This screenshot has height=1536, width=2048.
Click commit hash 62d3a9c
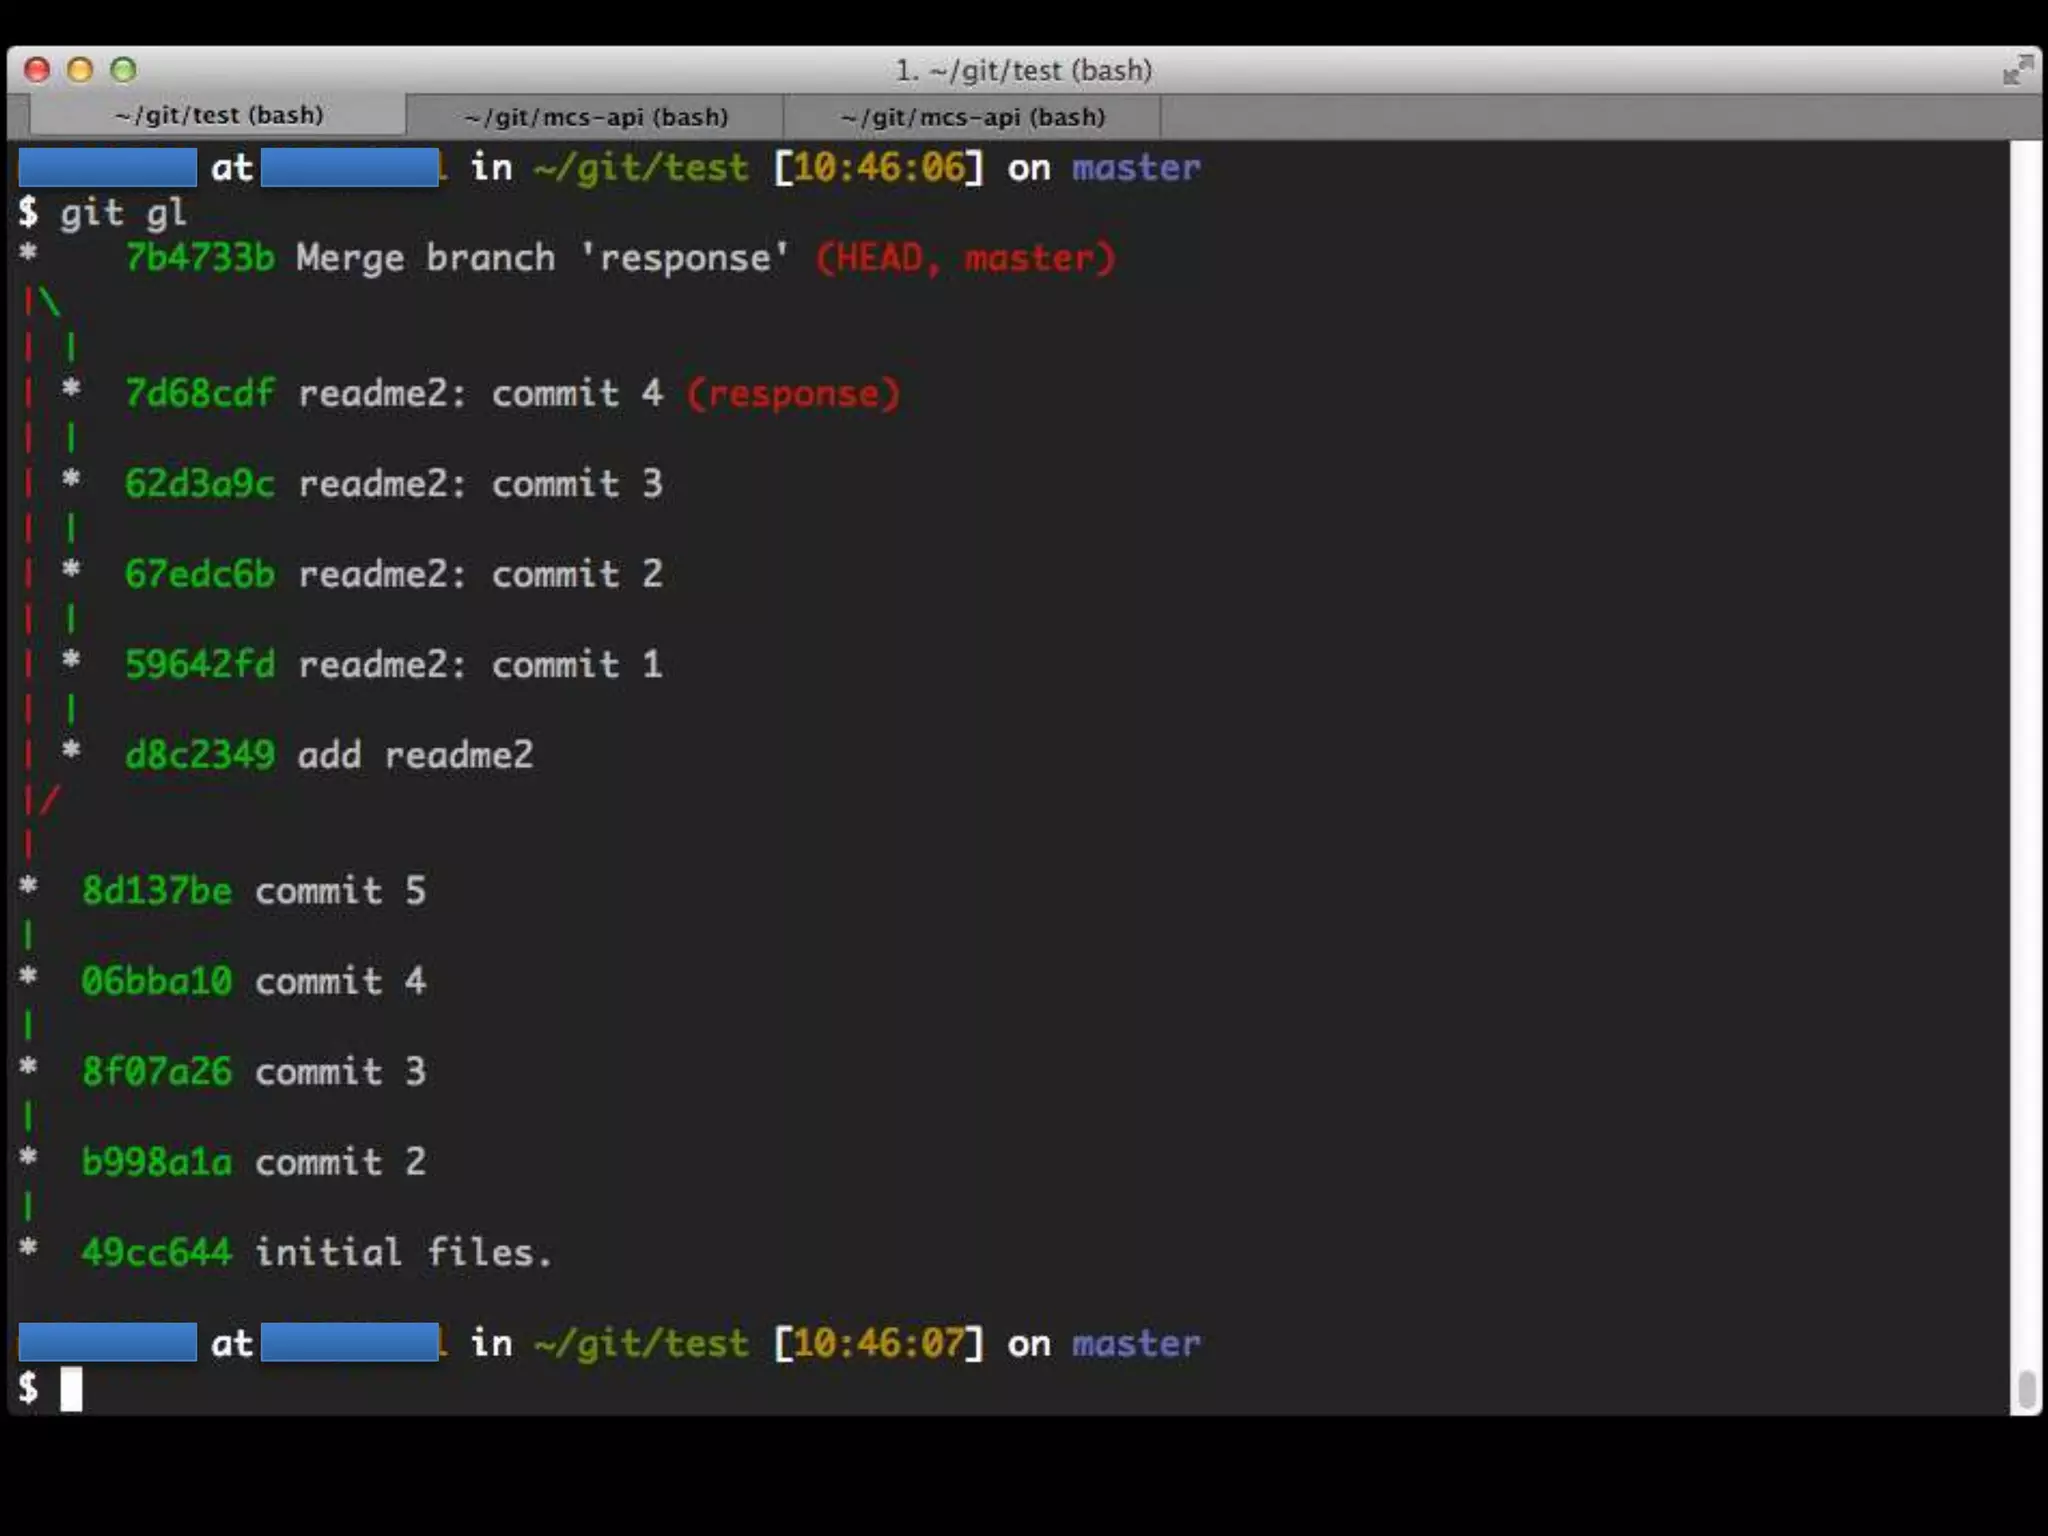pos(199,483)
